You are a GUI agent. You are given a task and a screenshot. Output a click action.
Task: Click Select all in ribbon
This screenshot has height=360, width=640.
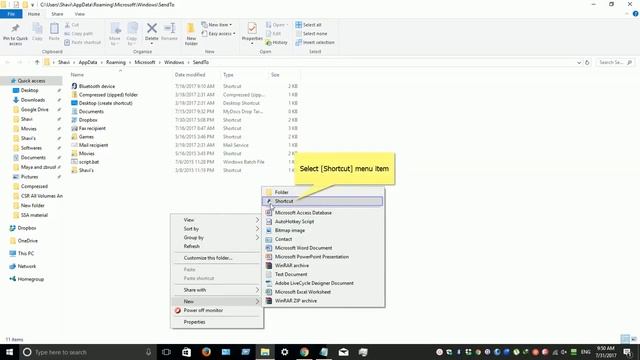point(309,25)
